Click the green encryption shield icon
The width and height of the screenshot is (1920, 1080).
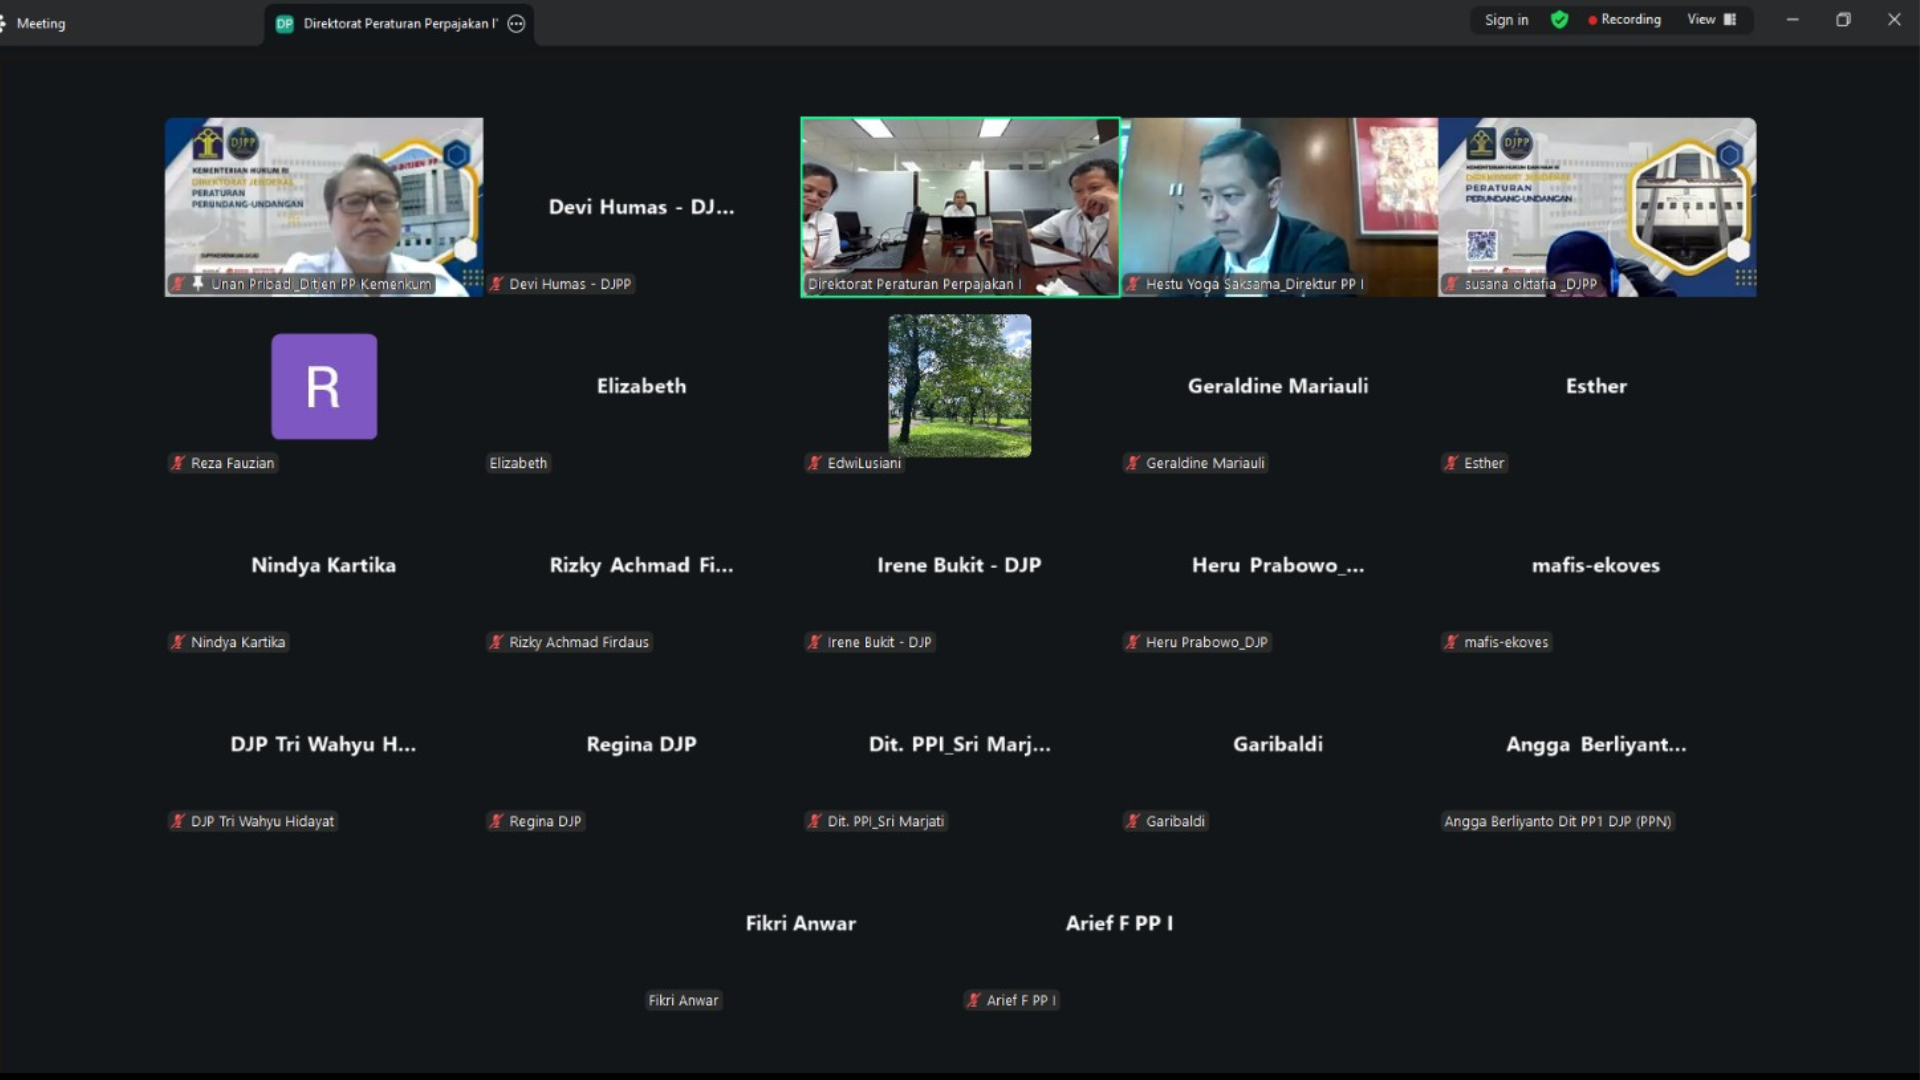point(1559,19)
